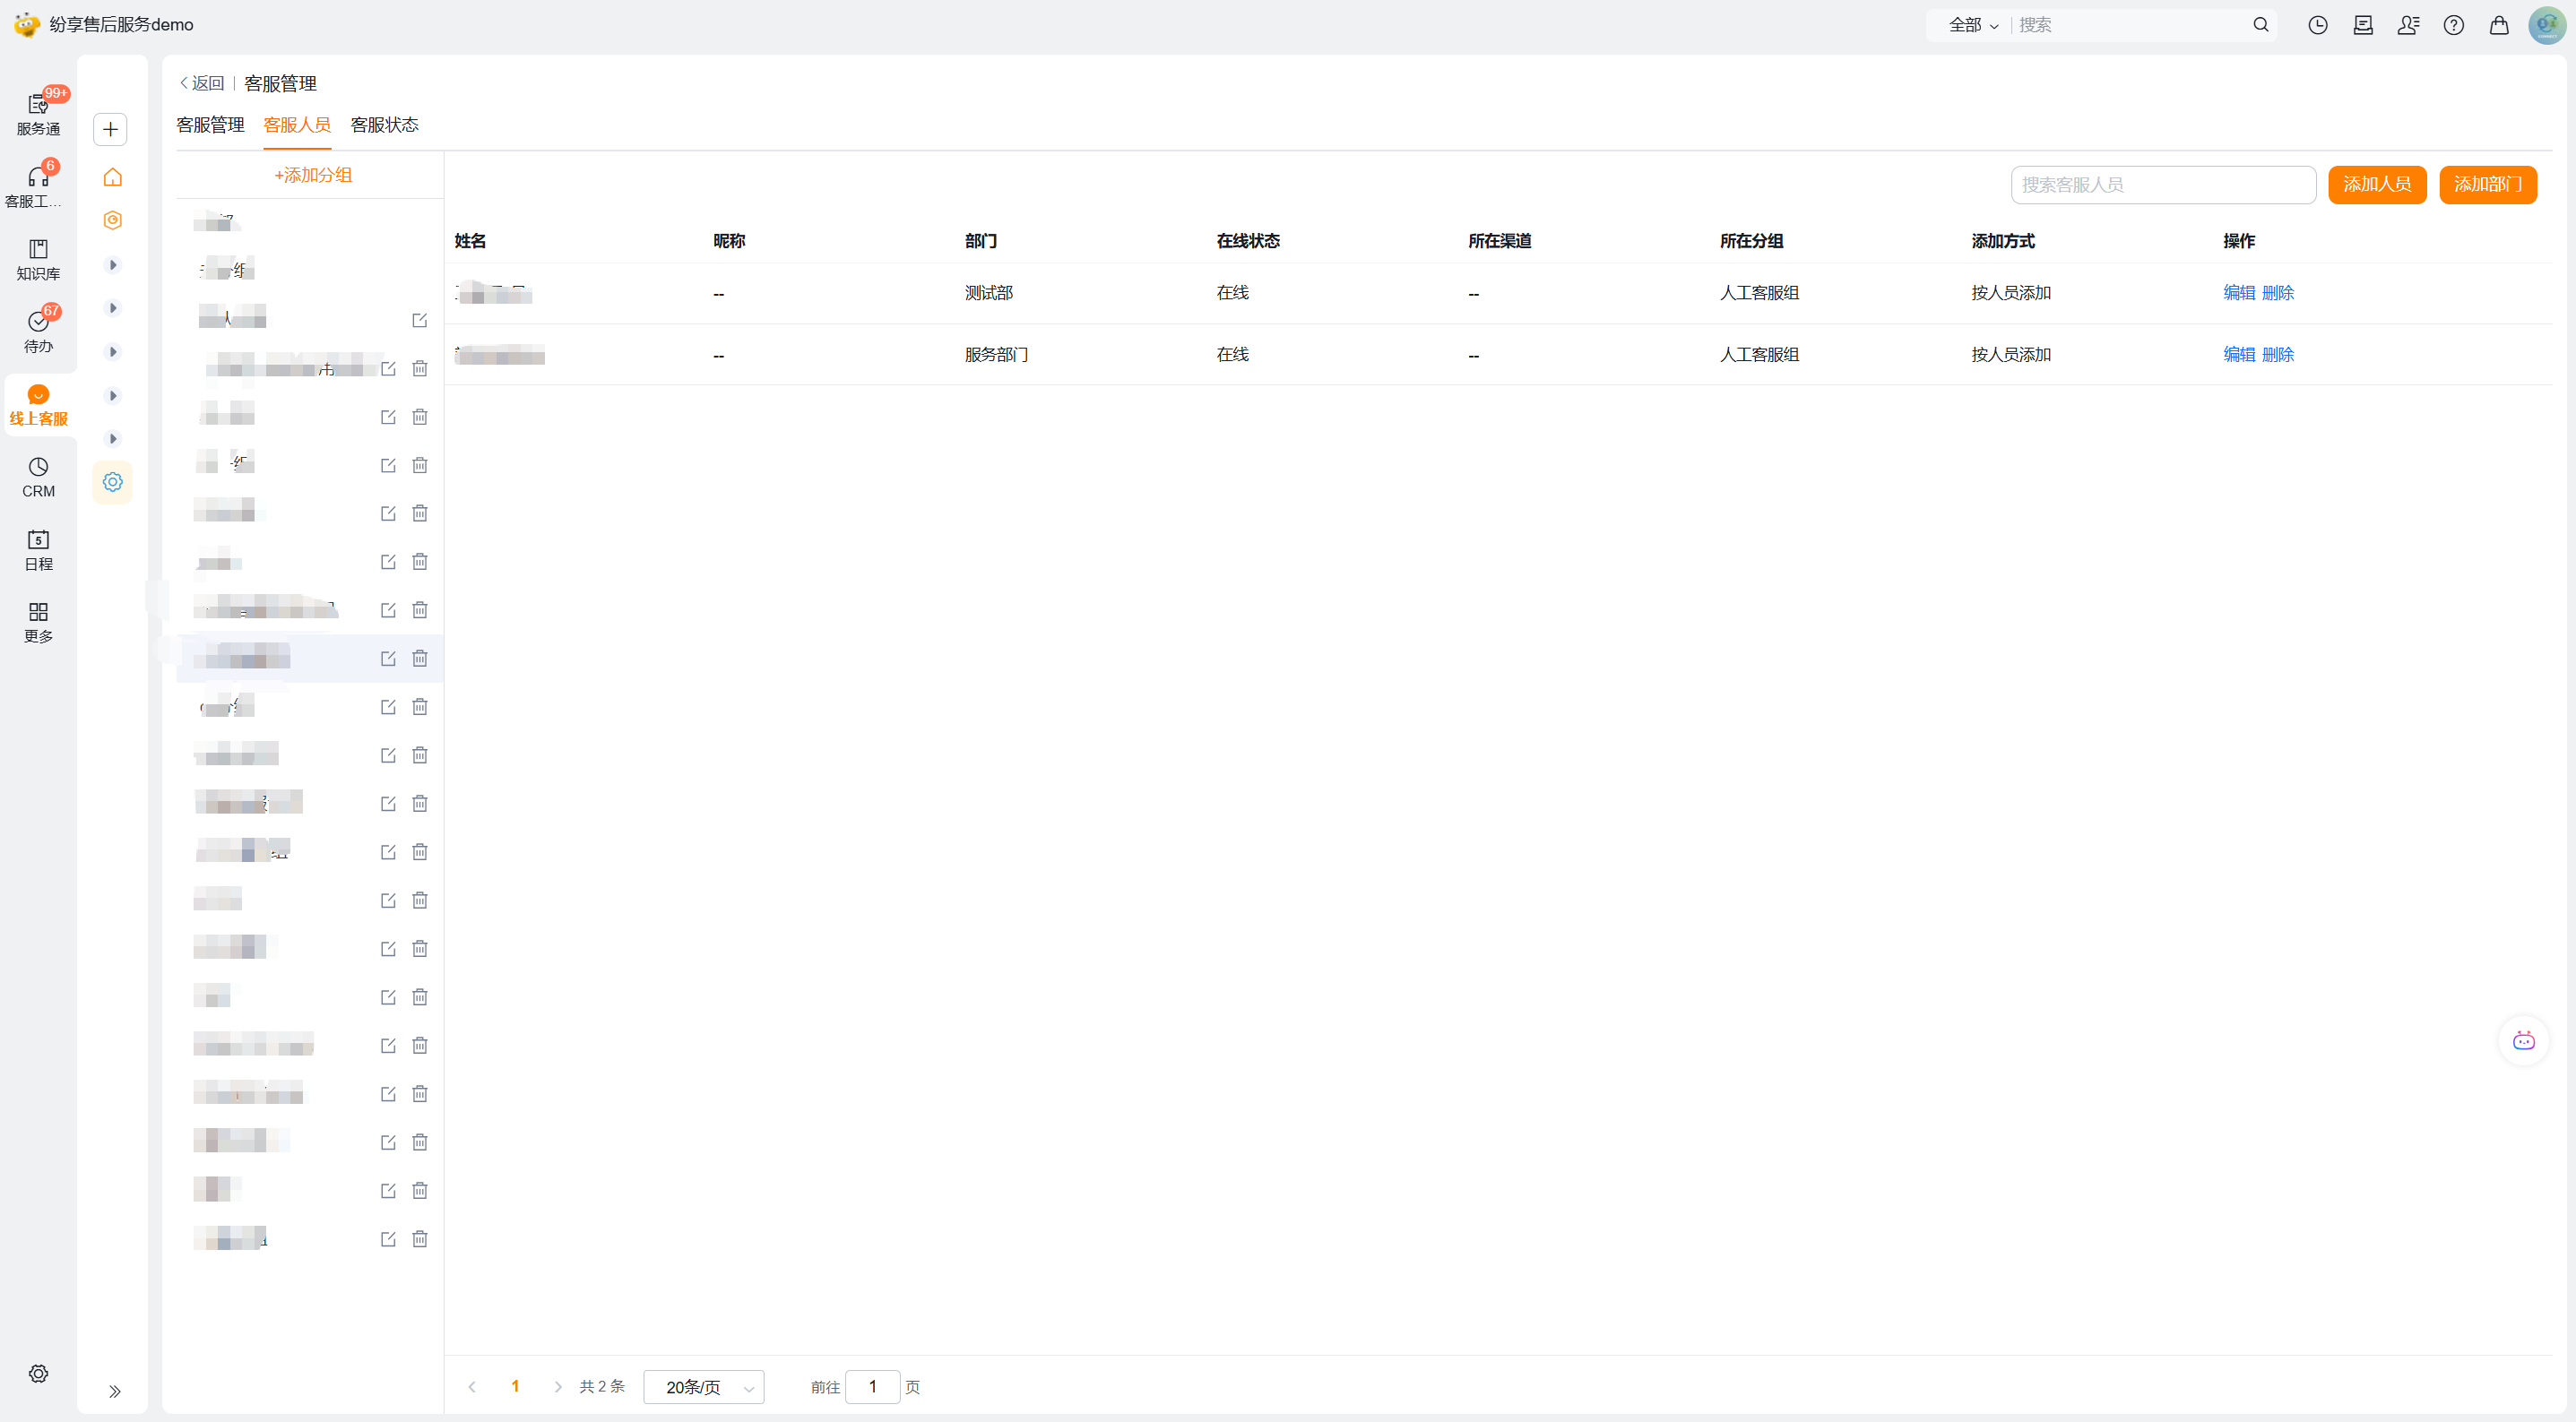Expand the secondary sidebar with double chevron
The width and height of the screenshot is (2576, 1422).
tap(114, 1391)
